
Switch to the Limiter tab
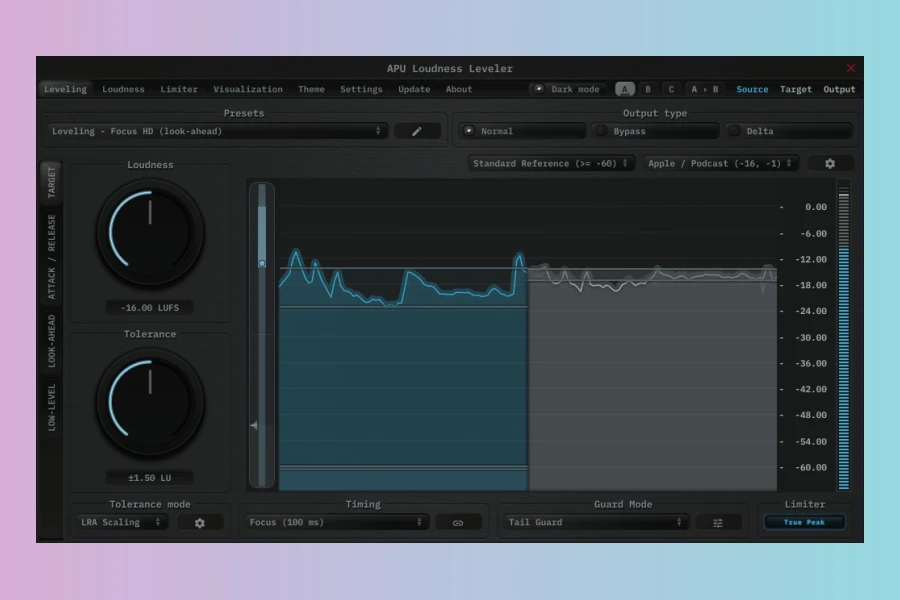[x=179, y=89]
